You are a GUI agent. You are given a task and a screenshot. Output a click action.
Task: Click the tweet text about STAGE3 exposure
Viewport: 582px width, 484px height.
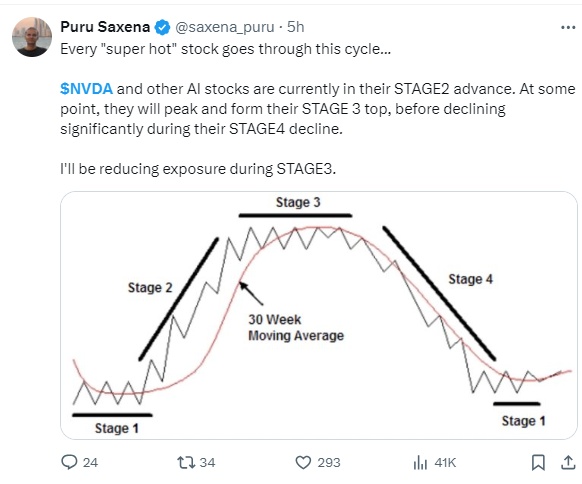[x=198, y=169]
